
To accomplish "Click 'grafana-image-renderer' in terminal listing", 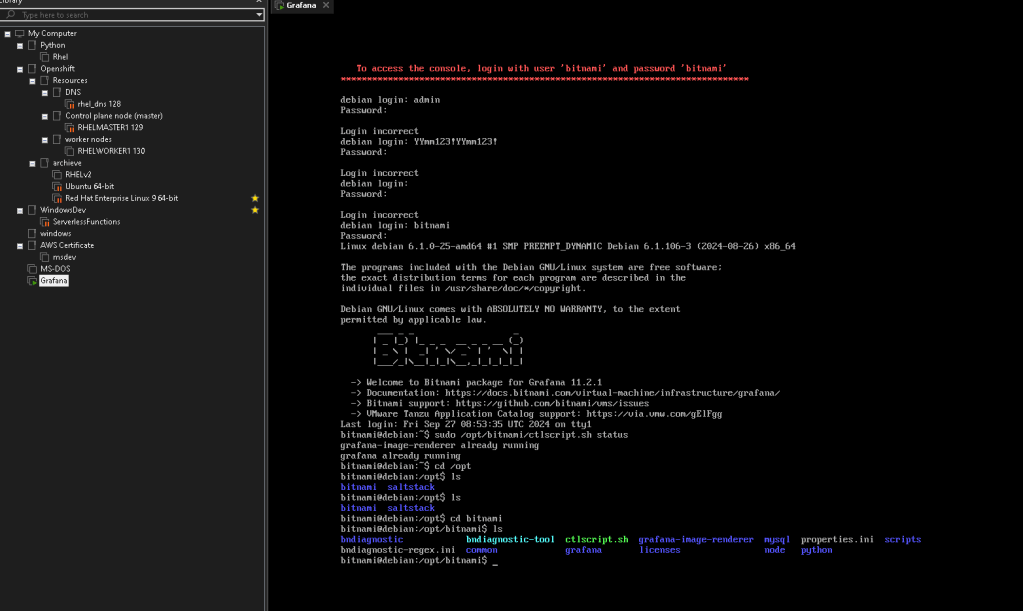I will click(695, 539).
